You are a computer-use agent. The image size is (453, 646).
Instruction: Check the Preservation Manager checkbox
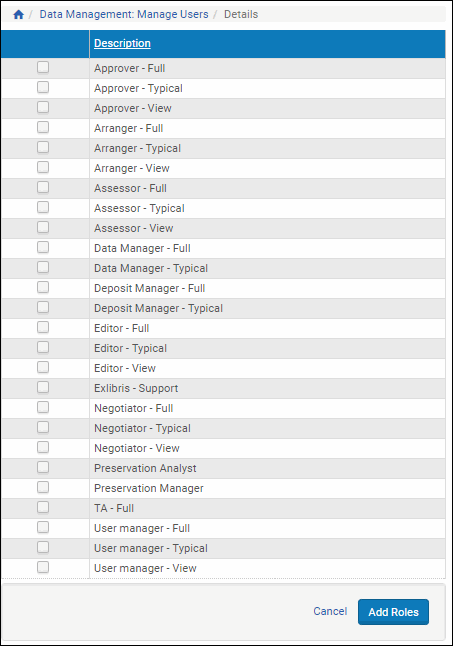(x=43, y=487)
